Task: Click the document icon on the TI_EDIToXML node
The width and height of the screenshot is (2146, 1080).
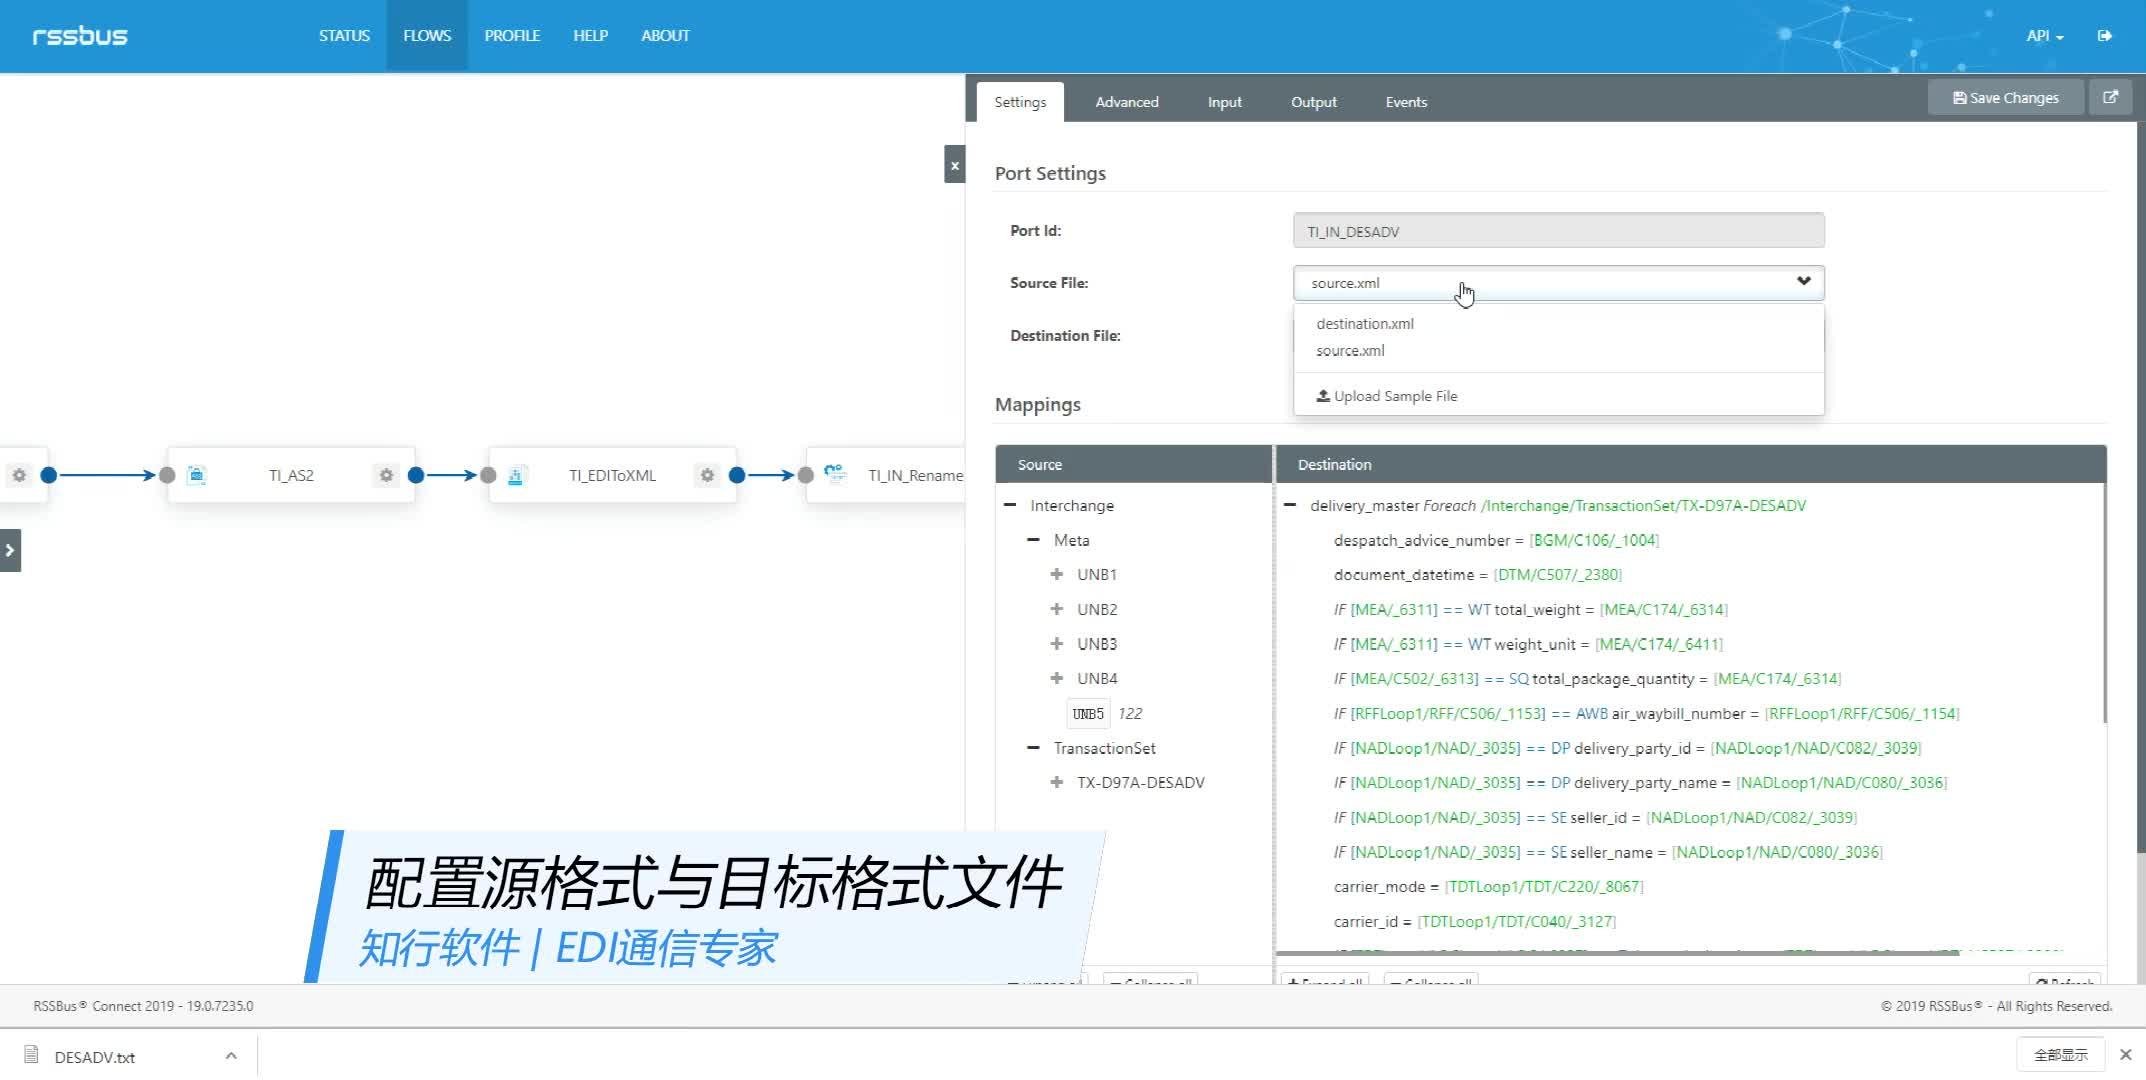Action: tap(516, 475)
